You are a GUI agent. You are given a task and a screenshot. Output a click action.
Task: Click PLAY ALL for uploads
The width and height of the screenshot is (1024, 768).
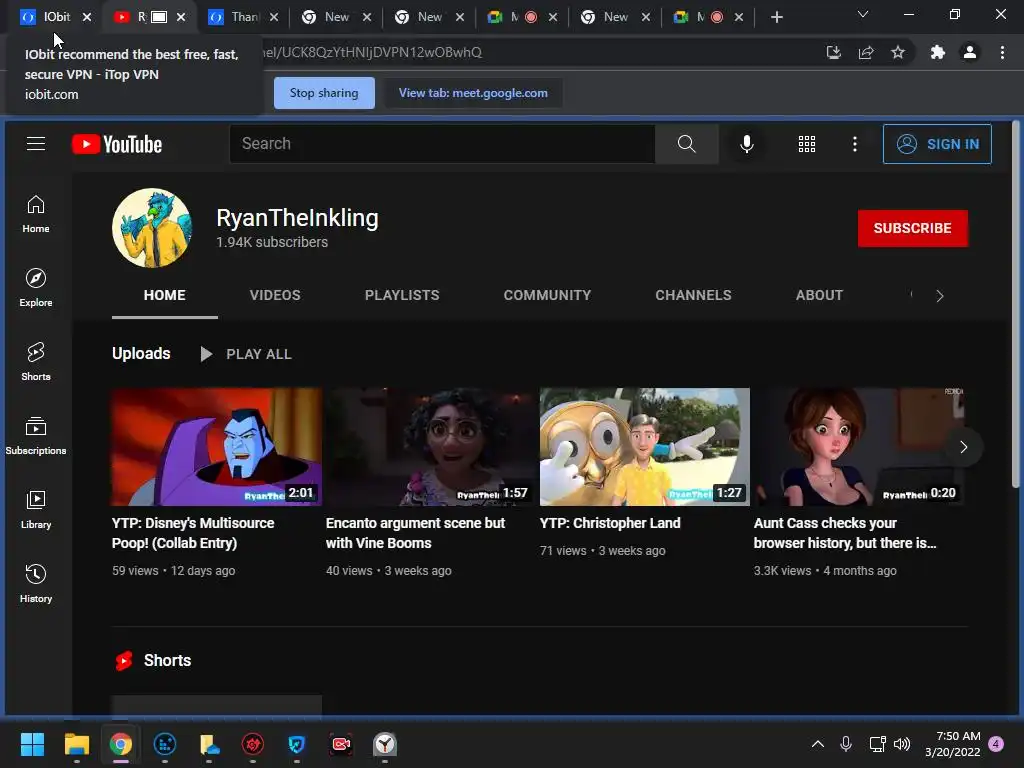[246, 354]
